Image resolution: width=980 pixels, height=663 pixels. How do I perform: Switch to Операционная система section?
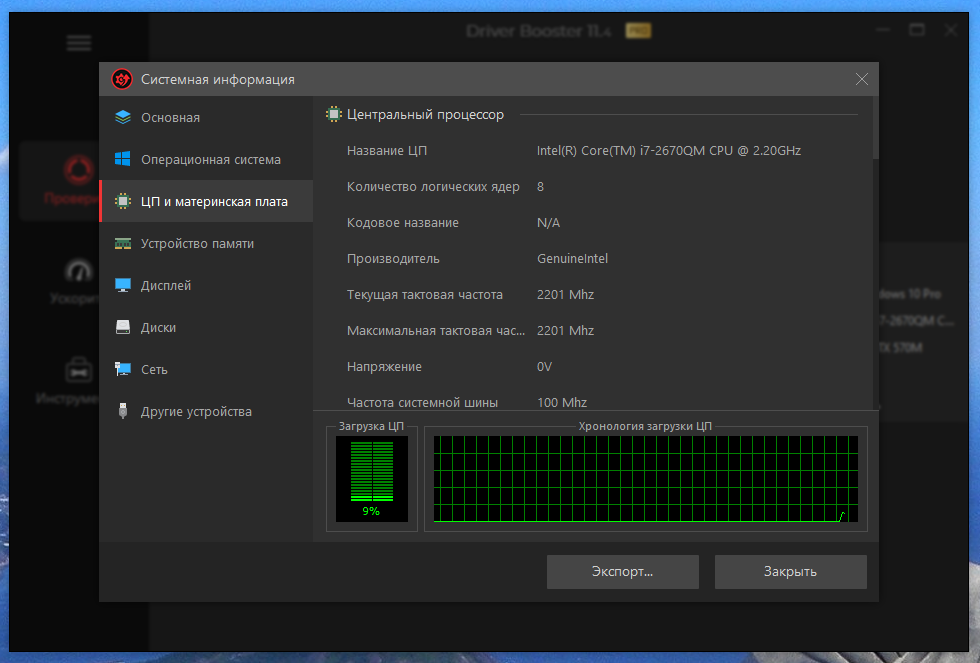tap(206, 159)
